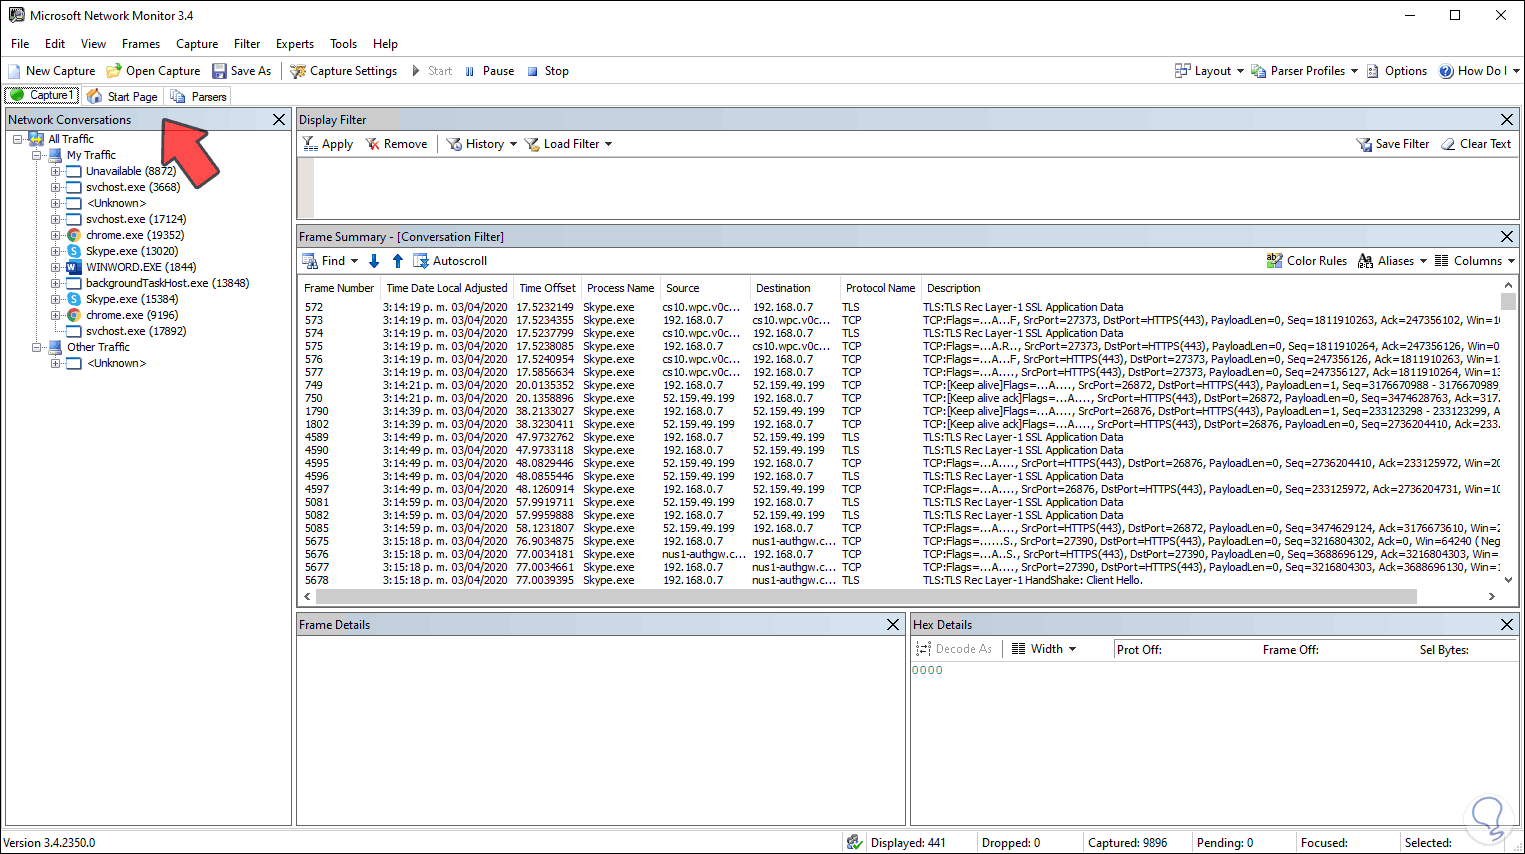Collapse the Other Traffic tree node
1525x854 pixels.
pyautogui.click(x=36, y=347)
